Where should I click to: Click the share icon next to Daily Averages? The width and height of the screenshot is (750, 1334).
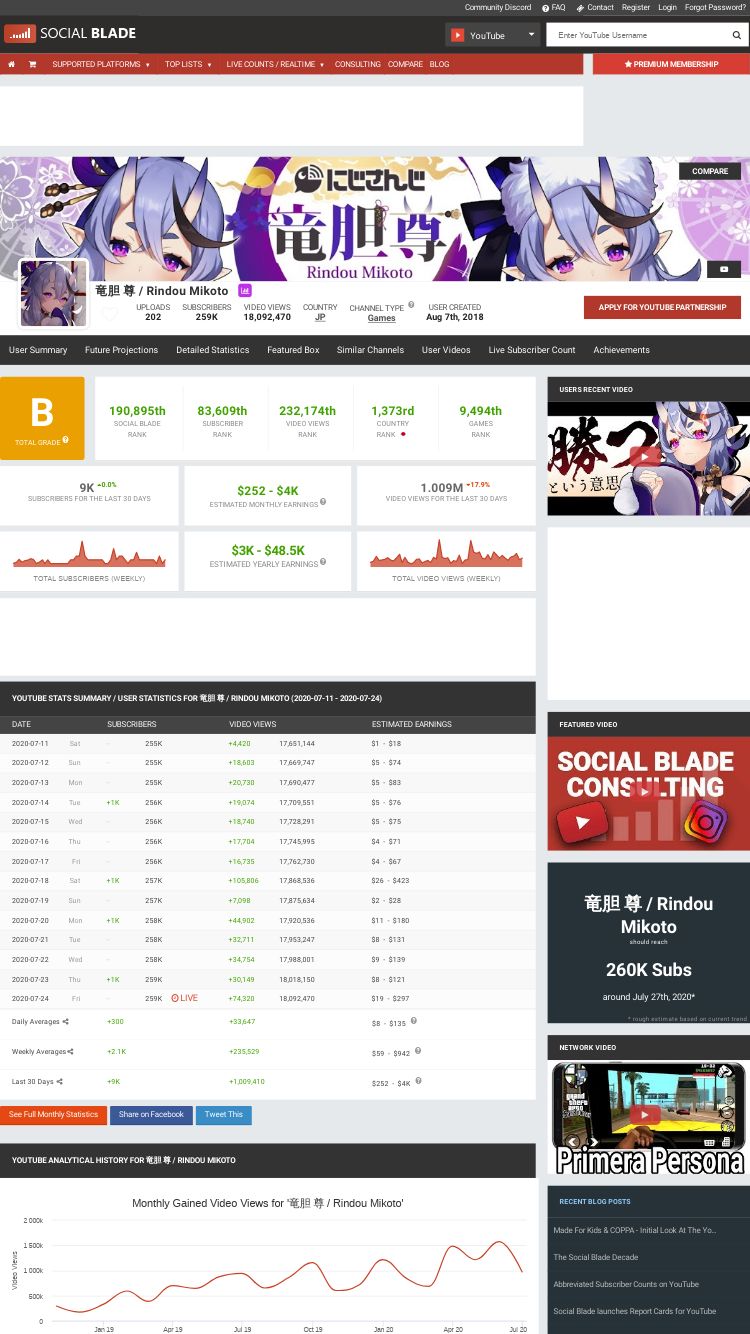point(66,1022)
